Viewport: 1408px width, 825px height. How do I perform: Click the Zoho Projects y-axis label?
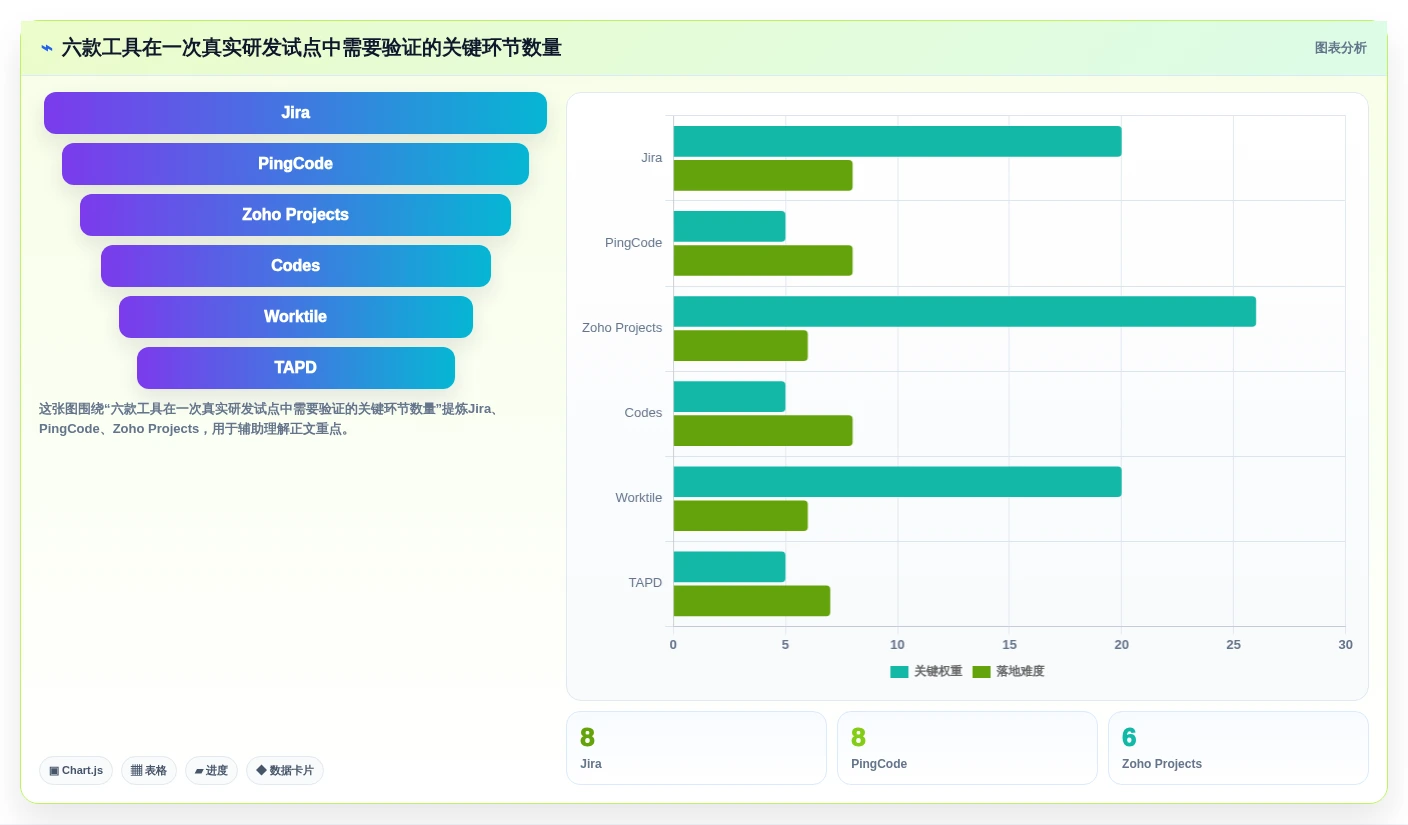pyautogui.click(x=622, y=328)
